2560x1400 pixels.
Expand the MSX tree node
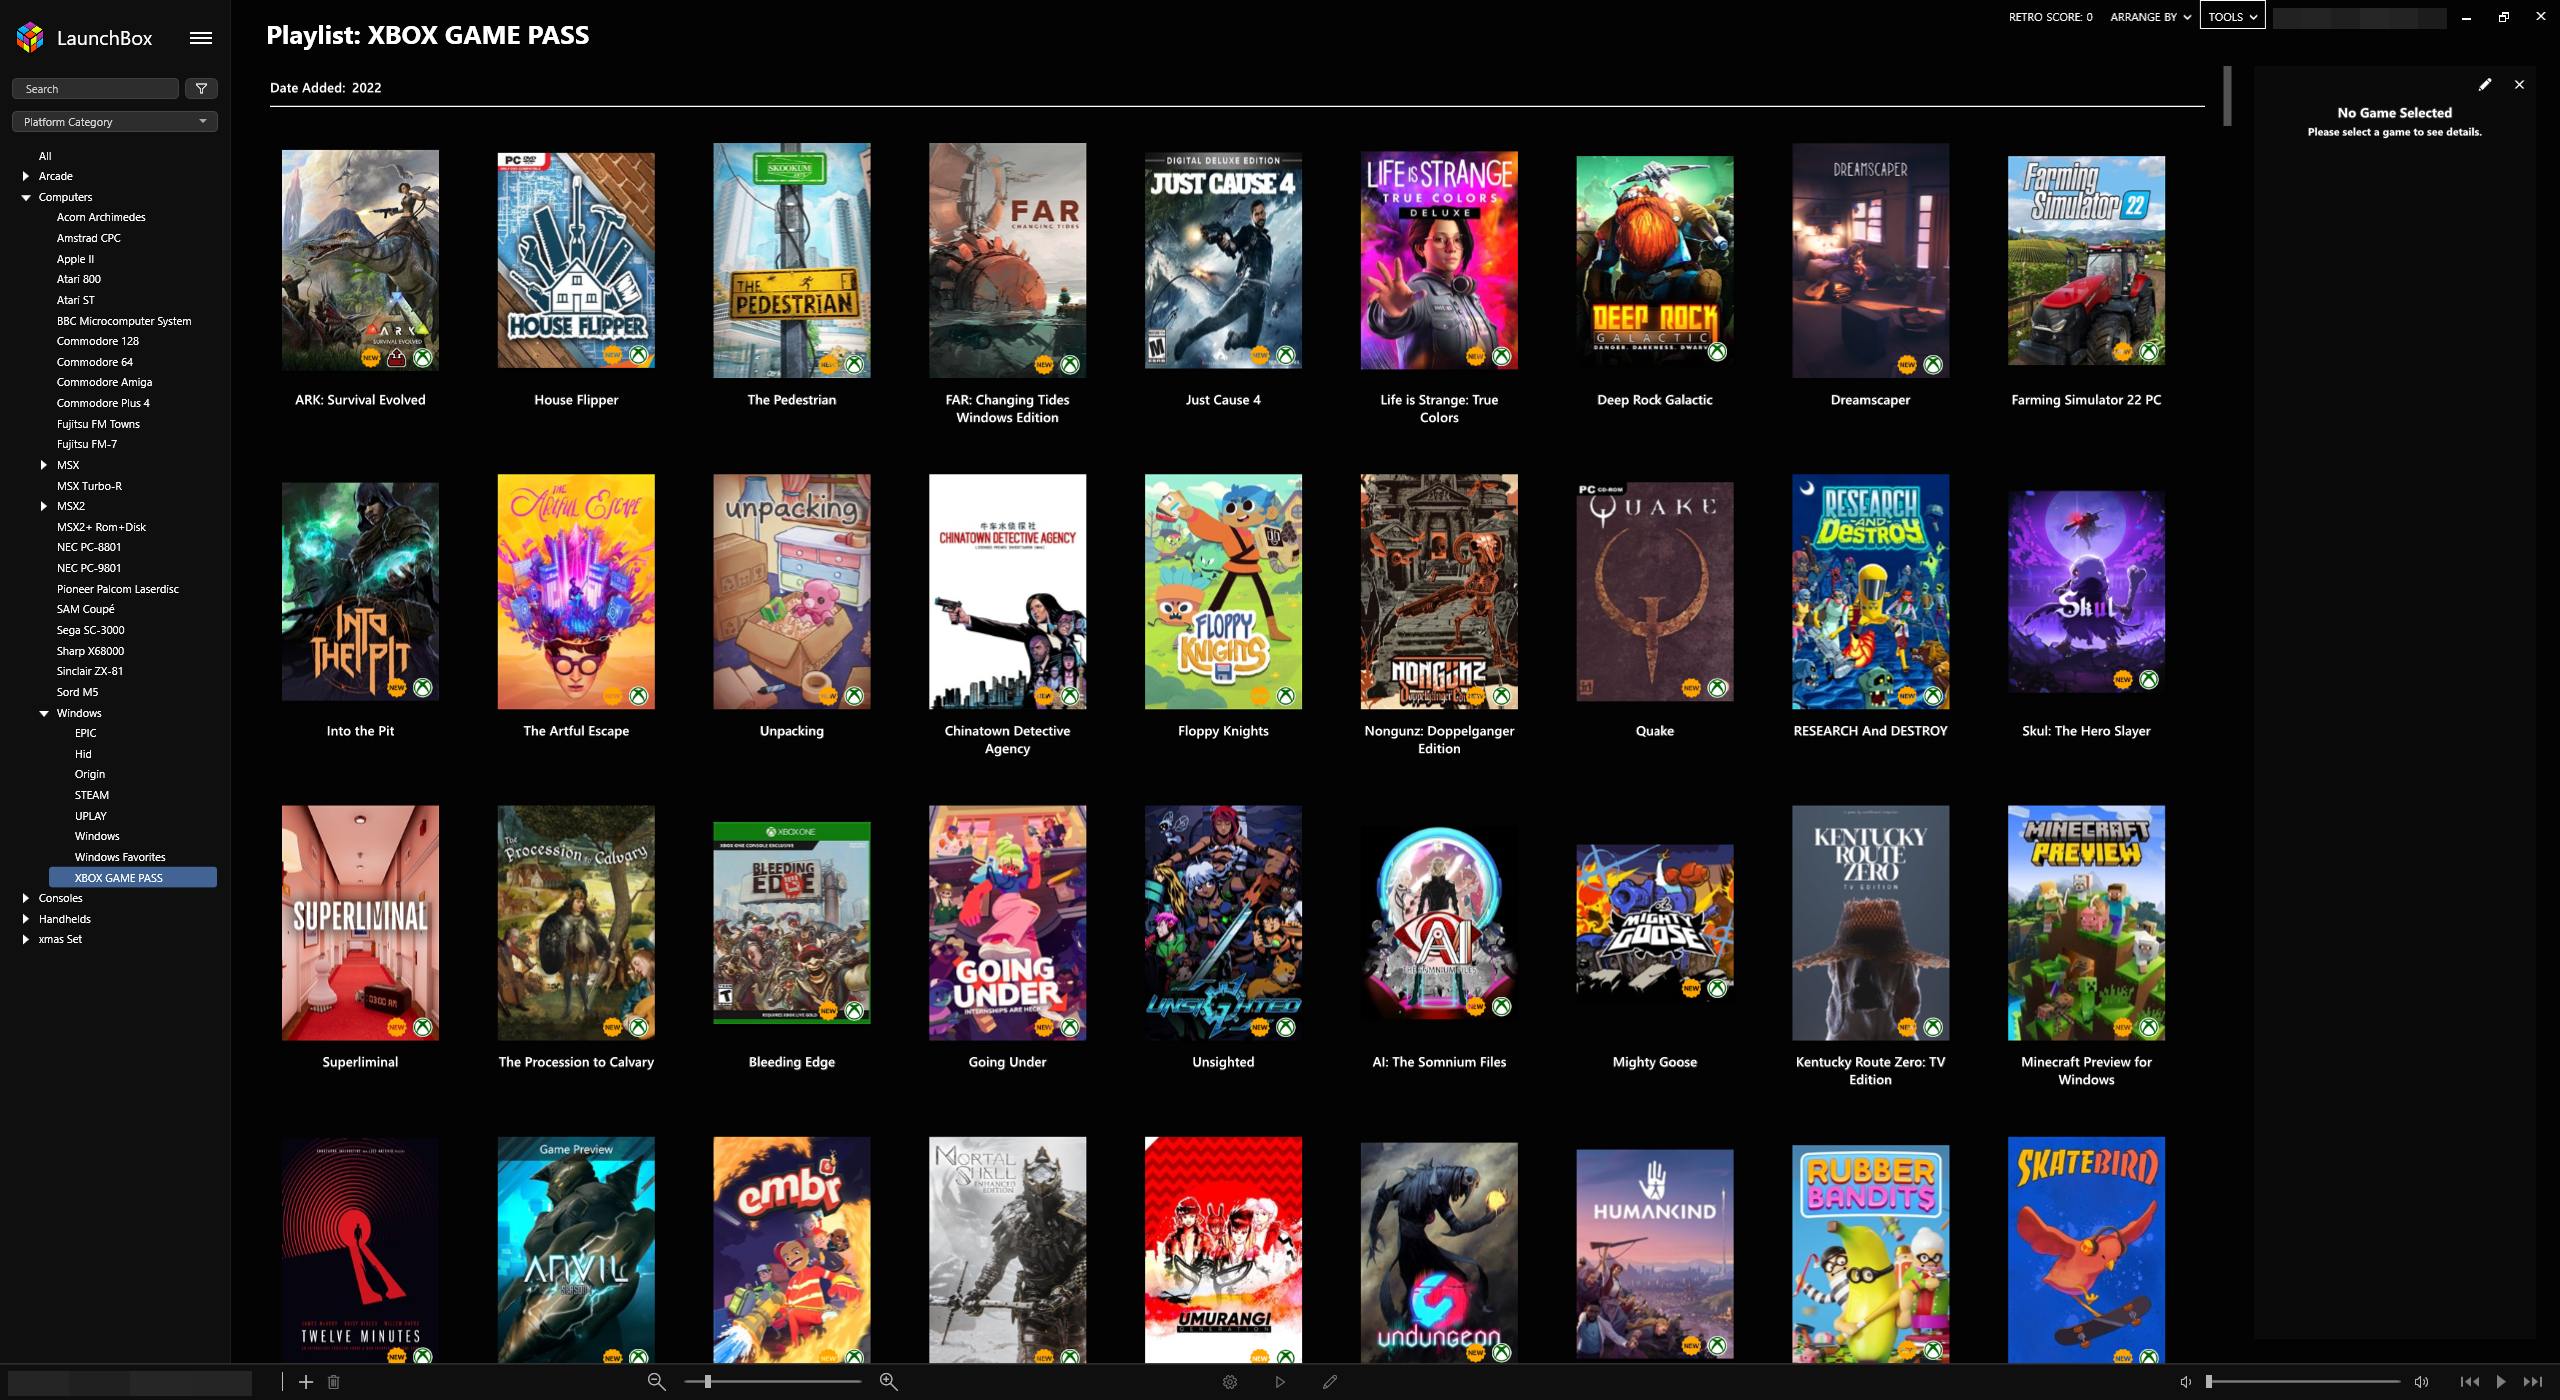click(x=44, y=465)
